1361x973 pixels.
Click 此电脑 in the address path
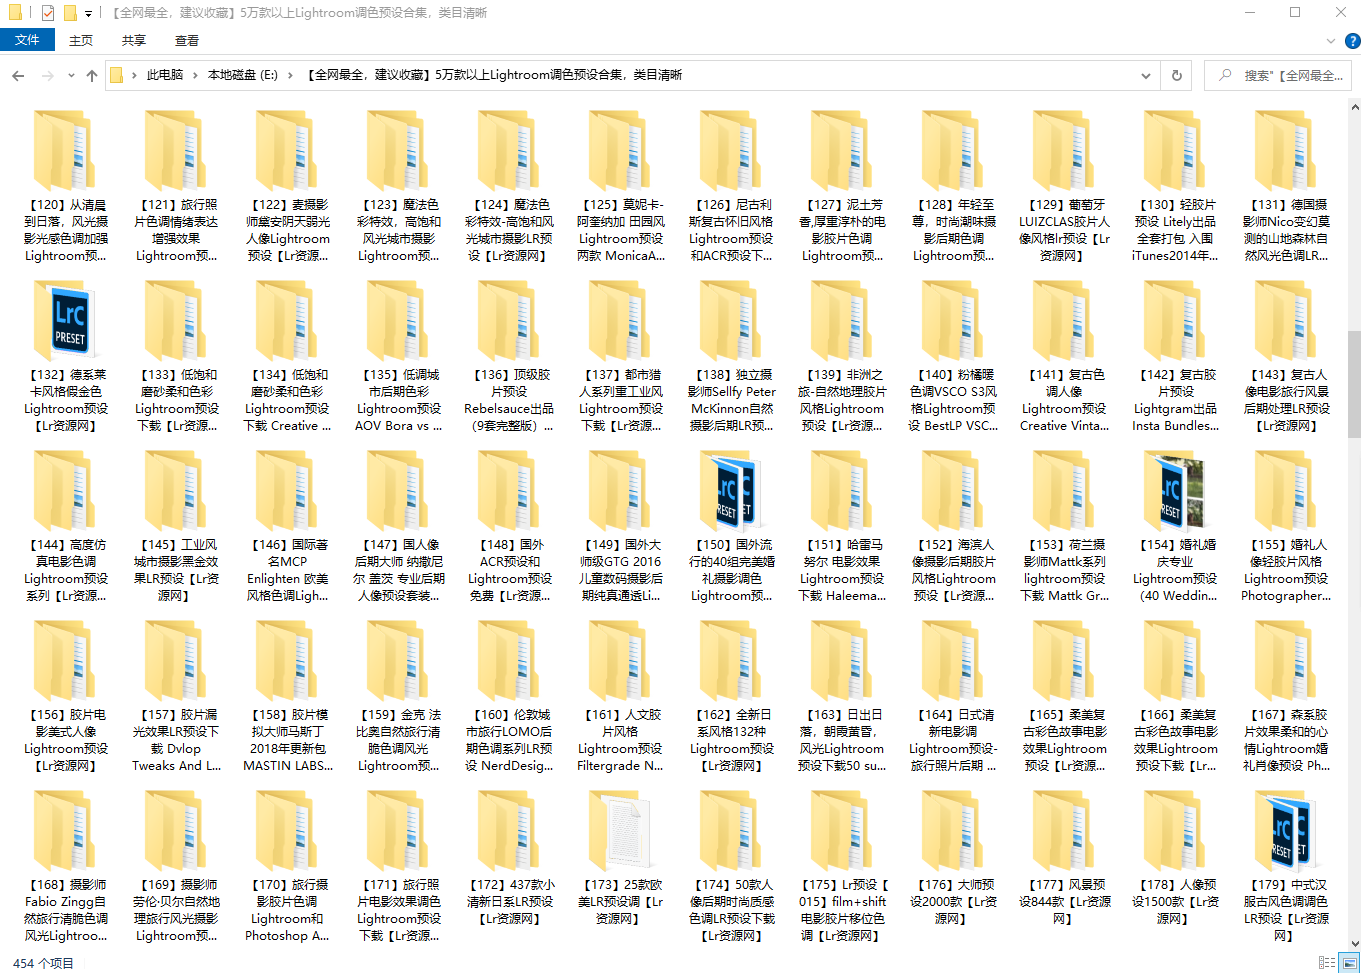click(x=165, y=75)
